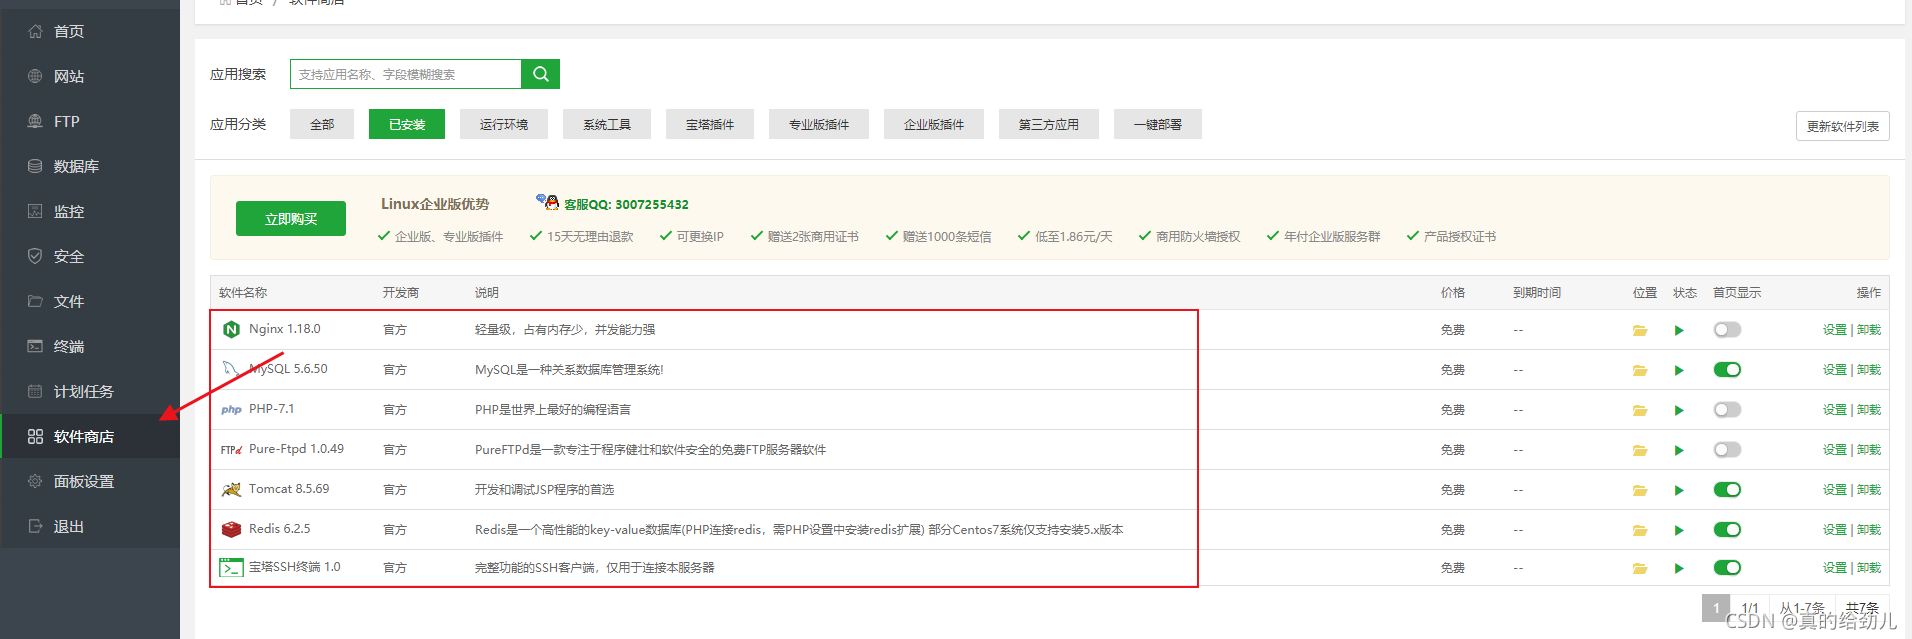1912x639 pixels.
Task: Click 设置 for PHP-7.1
Action: pyautogui.click(x=1835, y=410)
